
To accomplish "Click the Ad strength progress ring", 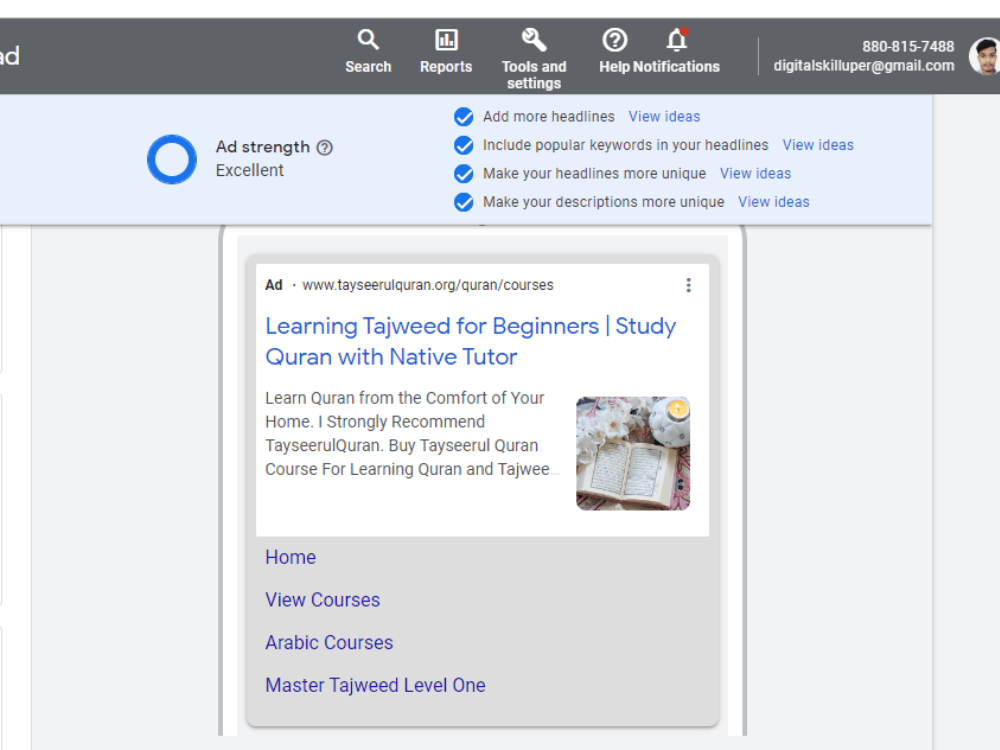I will click(171, 160).
